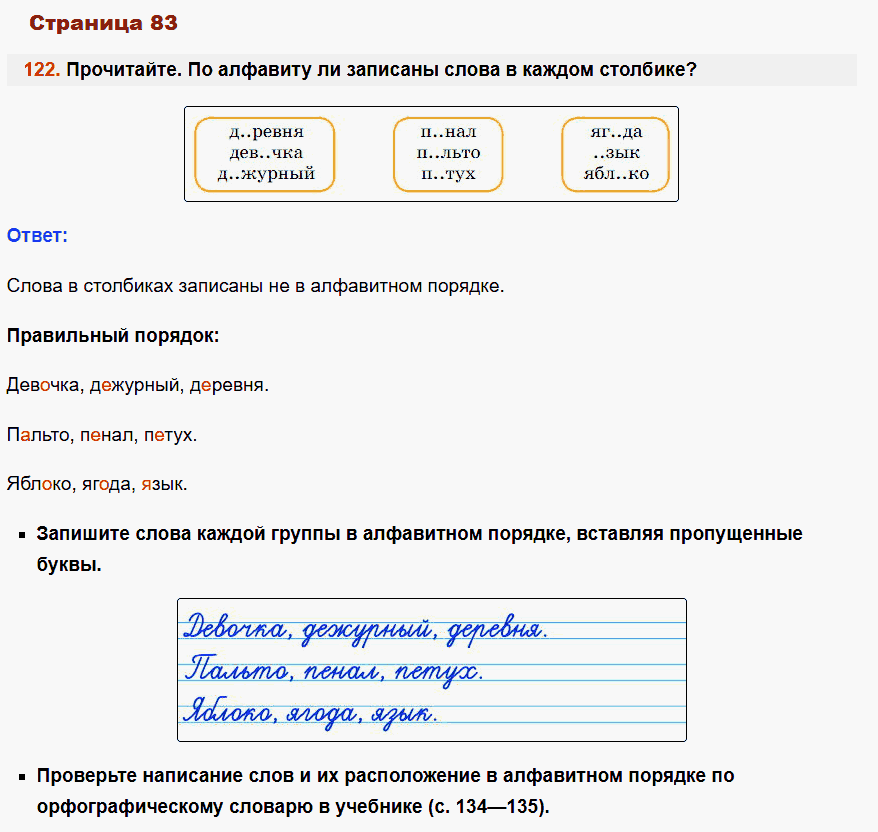Click the blue "Ответ:" label

click(37, 235)
